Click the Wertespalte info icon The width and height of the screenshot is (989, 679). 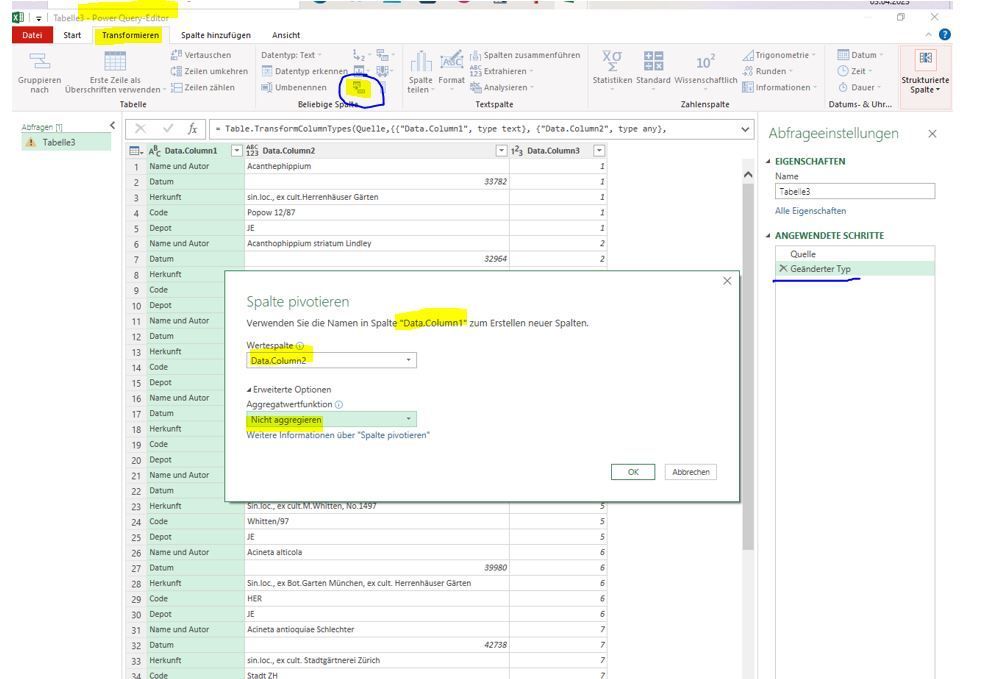[300, 345]
